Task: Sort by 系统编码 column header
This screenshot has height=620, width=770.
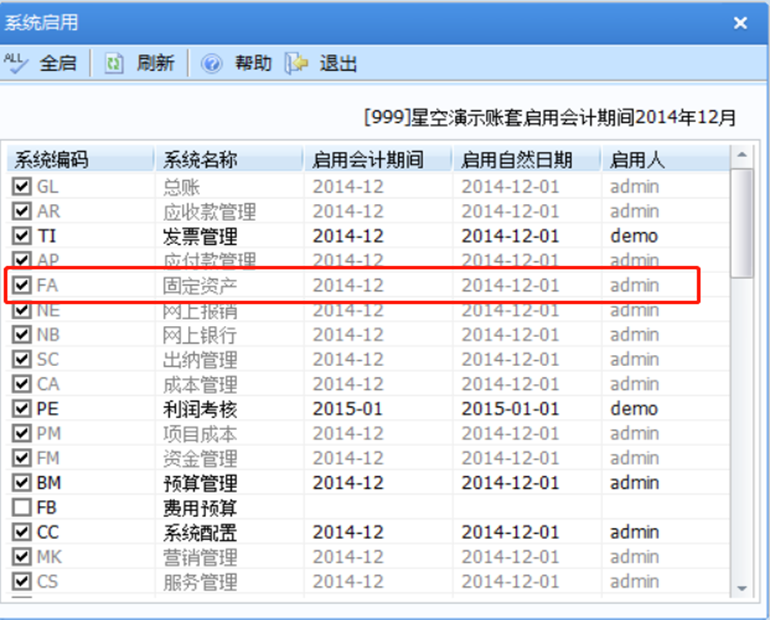Action: 81,160
